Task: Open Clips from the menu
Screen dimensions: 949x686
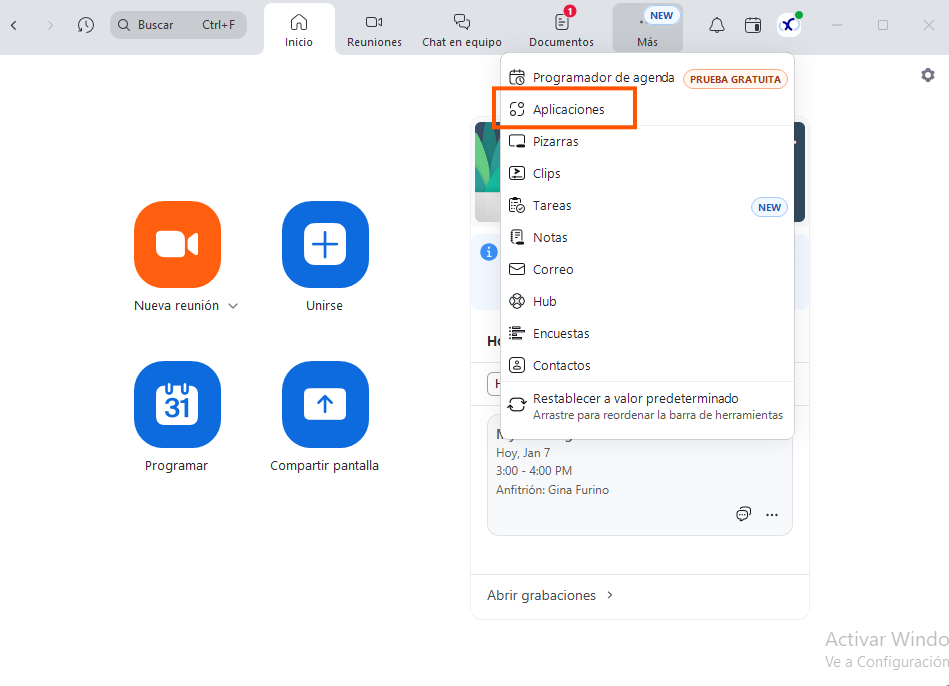Action: coord(648,174)
